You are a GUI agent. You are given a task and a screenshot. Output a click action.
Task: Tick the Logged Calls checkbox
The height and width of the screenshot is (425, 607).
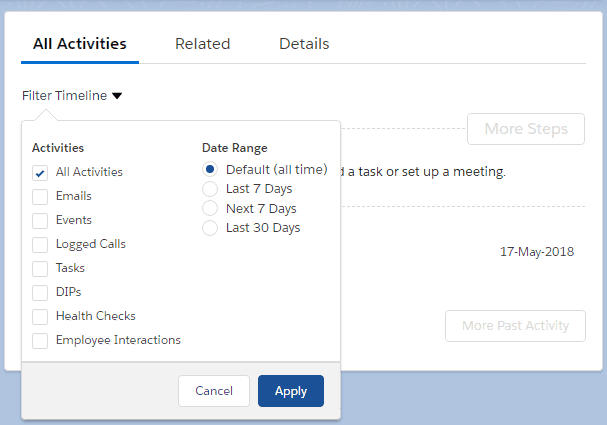click(x=40, y=244)
